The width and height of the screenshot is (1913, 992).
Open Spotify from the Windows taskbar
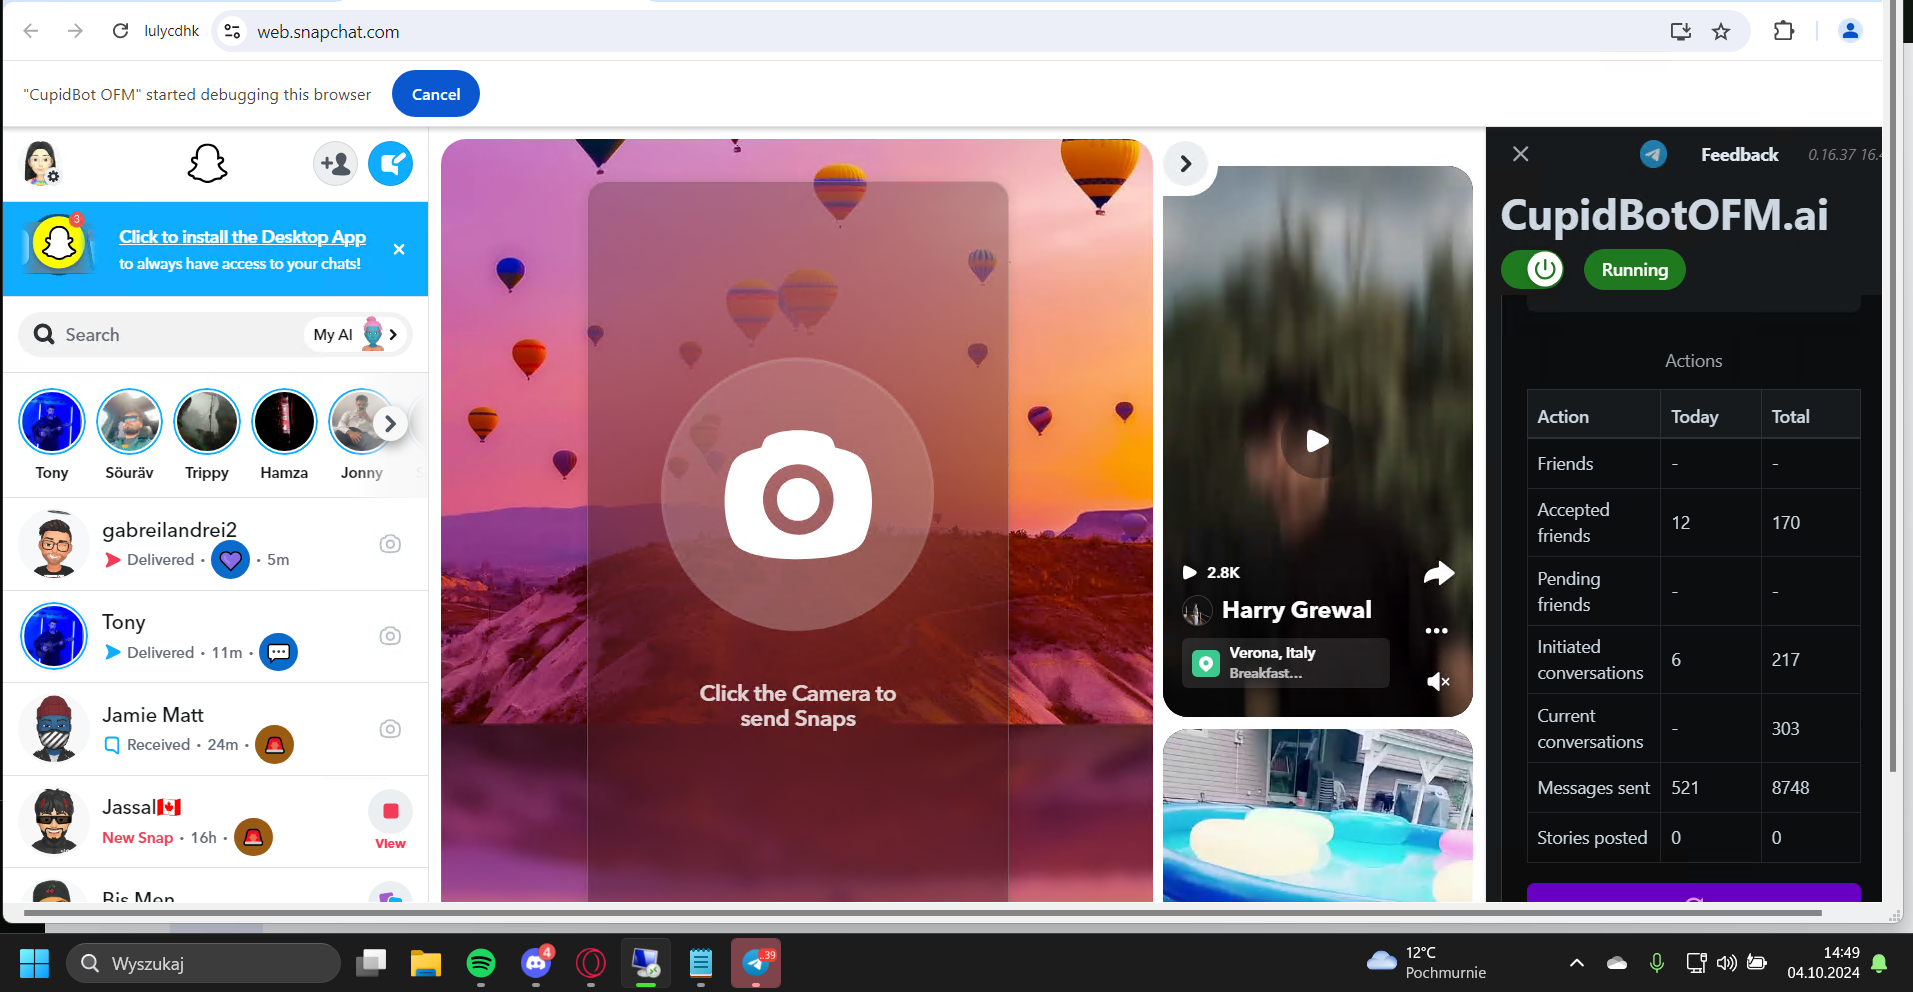481,963
